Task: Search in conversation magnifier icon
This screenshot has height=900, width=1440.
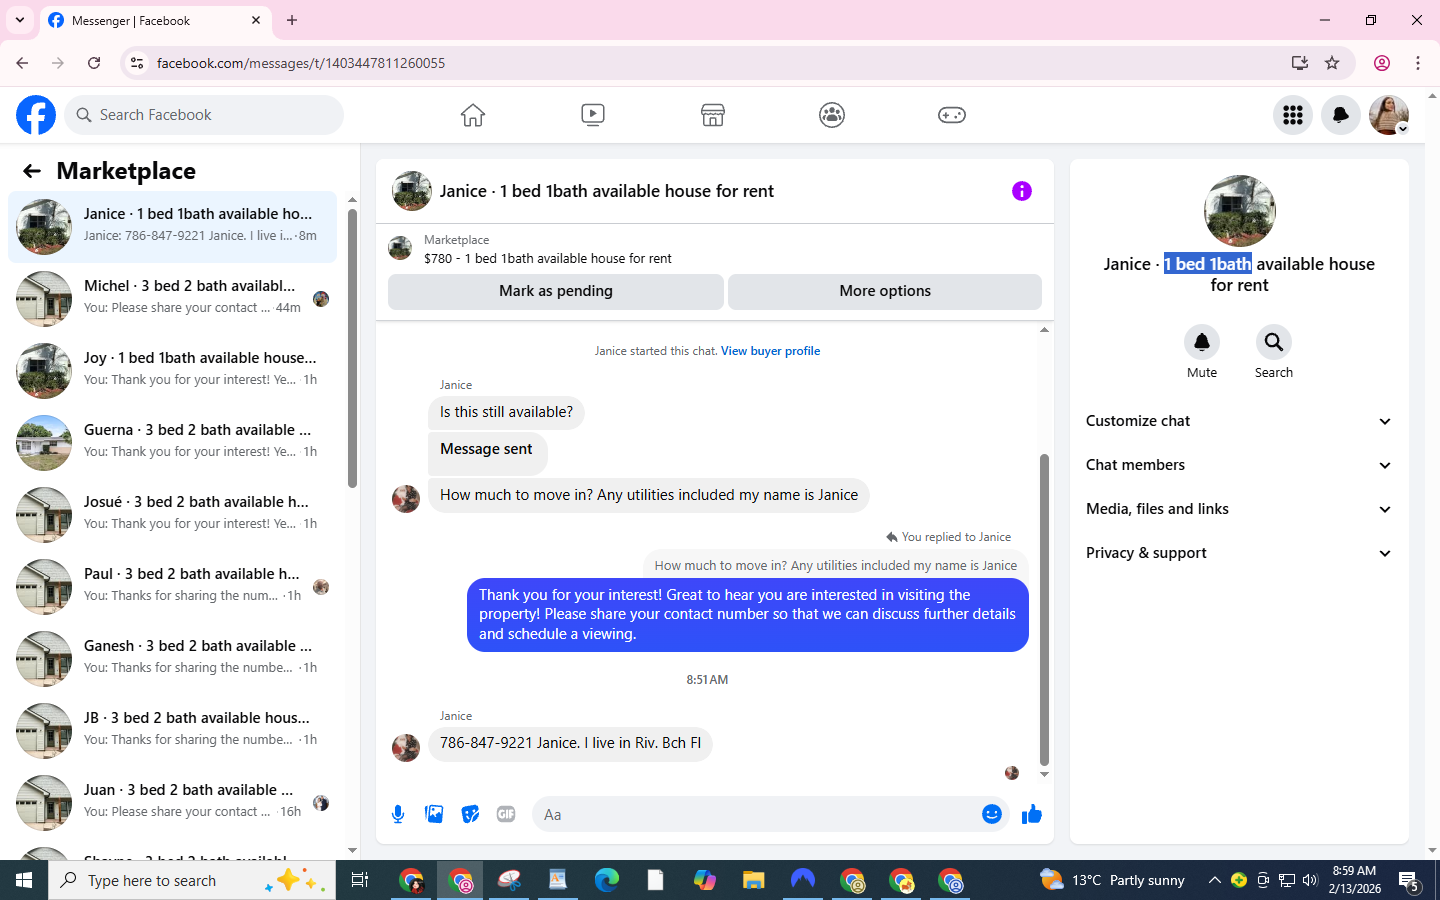Action: [1274, 342]
